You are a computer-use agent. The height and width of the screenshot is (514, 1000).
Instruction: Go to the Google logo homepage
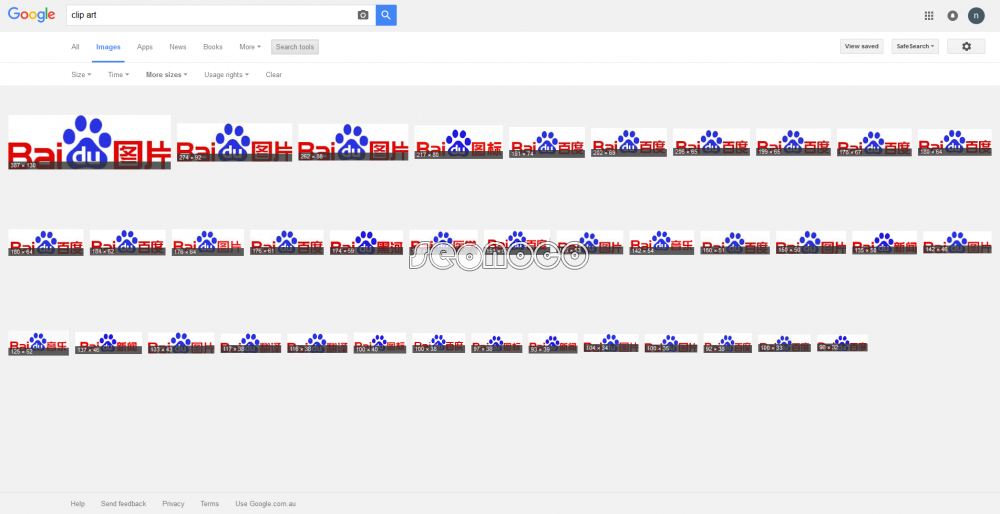tap(31, 15)
